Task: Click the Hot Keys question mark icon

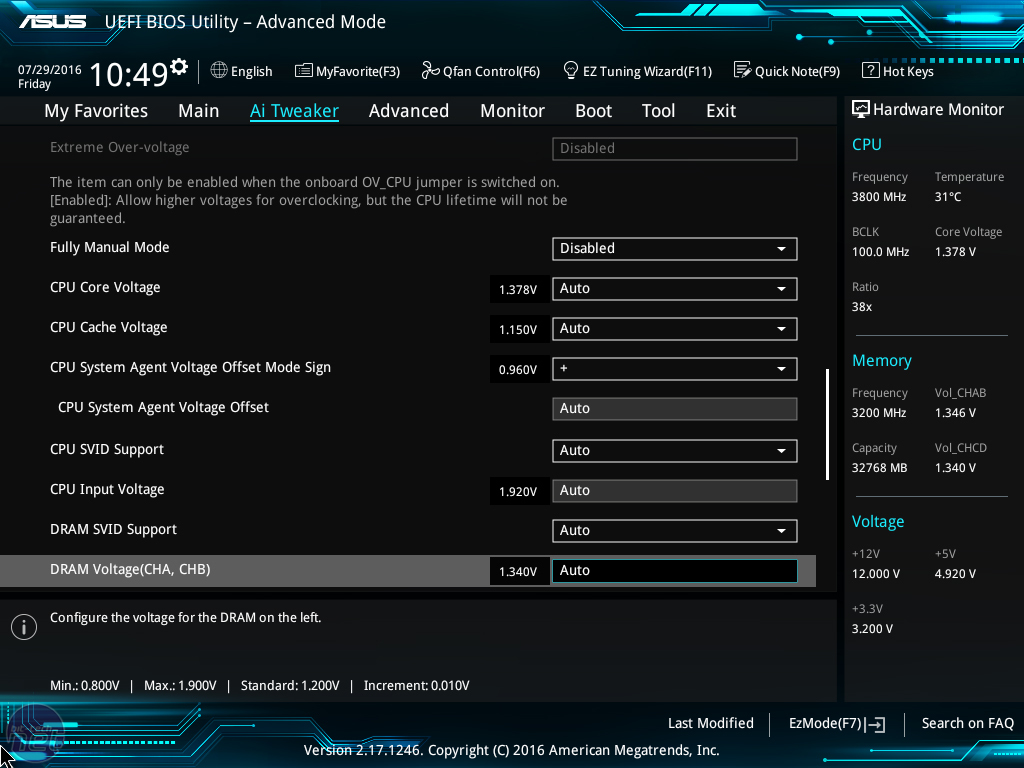Action: 870,70
